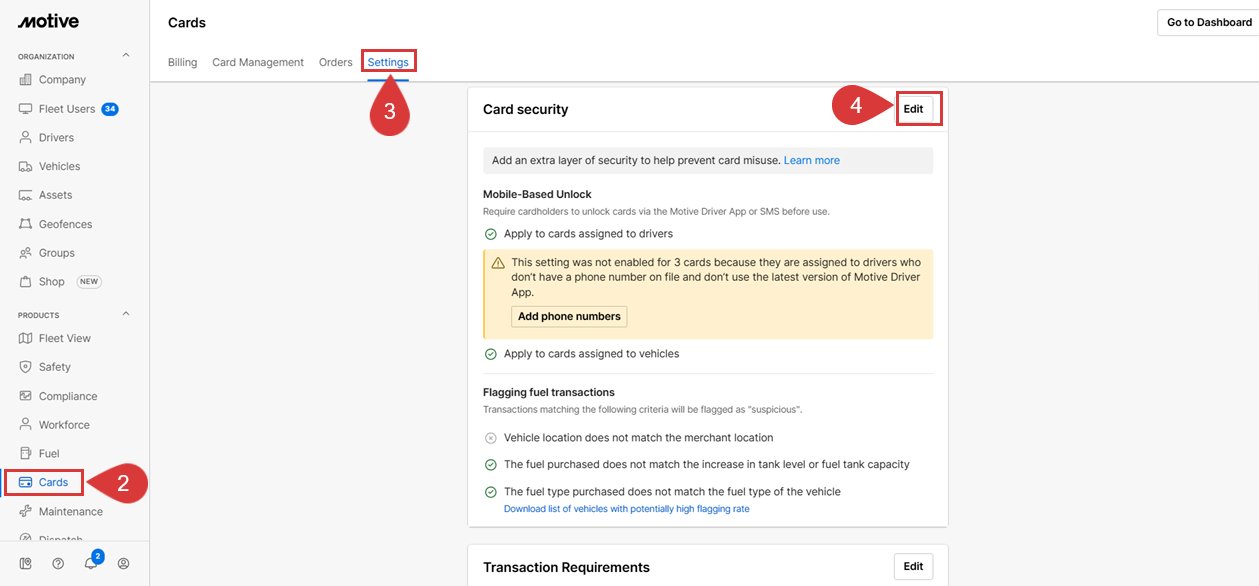
Task: Click the check icon for cards assigned to drivers
Action: click(491, 234)
